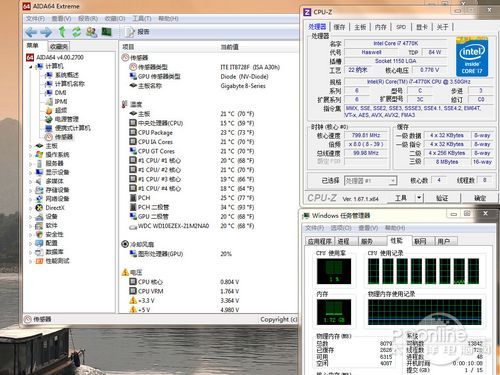The height and width of the screenshot is (375, 500).
Task: Switch to CPU-Z 关于 tab
Action: click(442, 27)
